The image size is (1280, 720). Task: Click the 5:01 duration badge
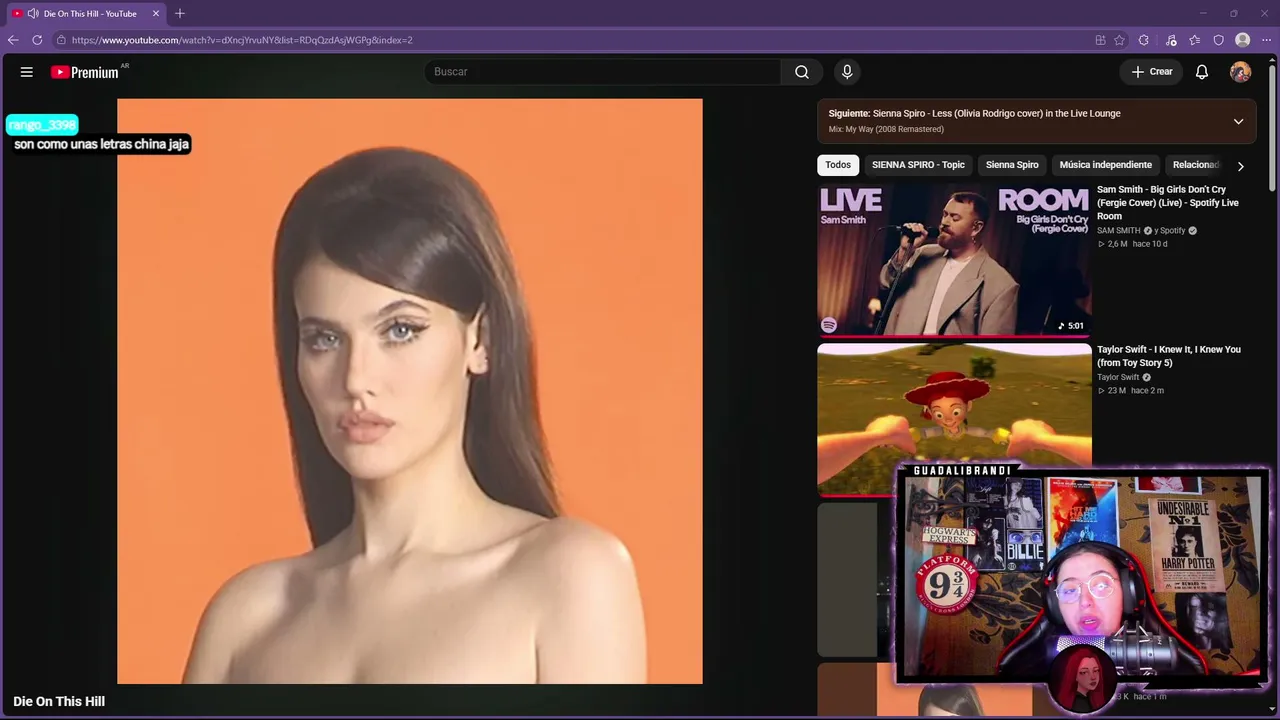[1071, 326]
